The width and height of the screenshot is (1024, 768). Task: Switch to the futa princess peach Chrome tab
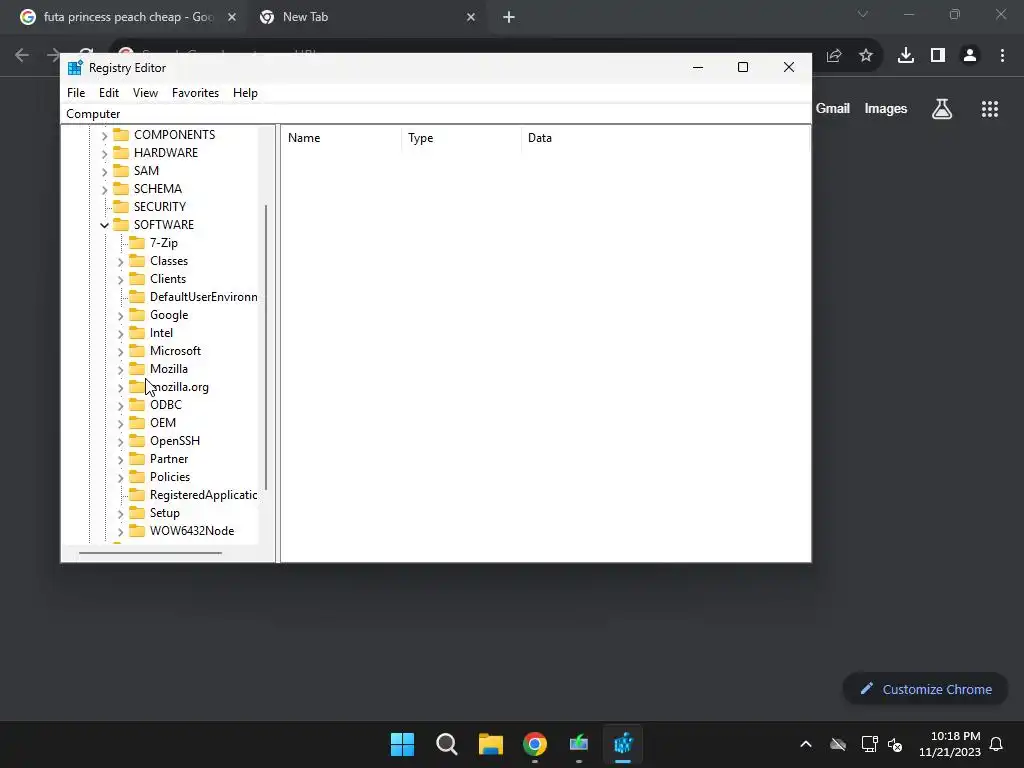tap(128, 17)
